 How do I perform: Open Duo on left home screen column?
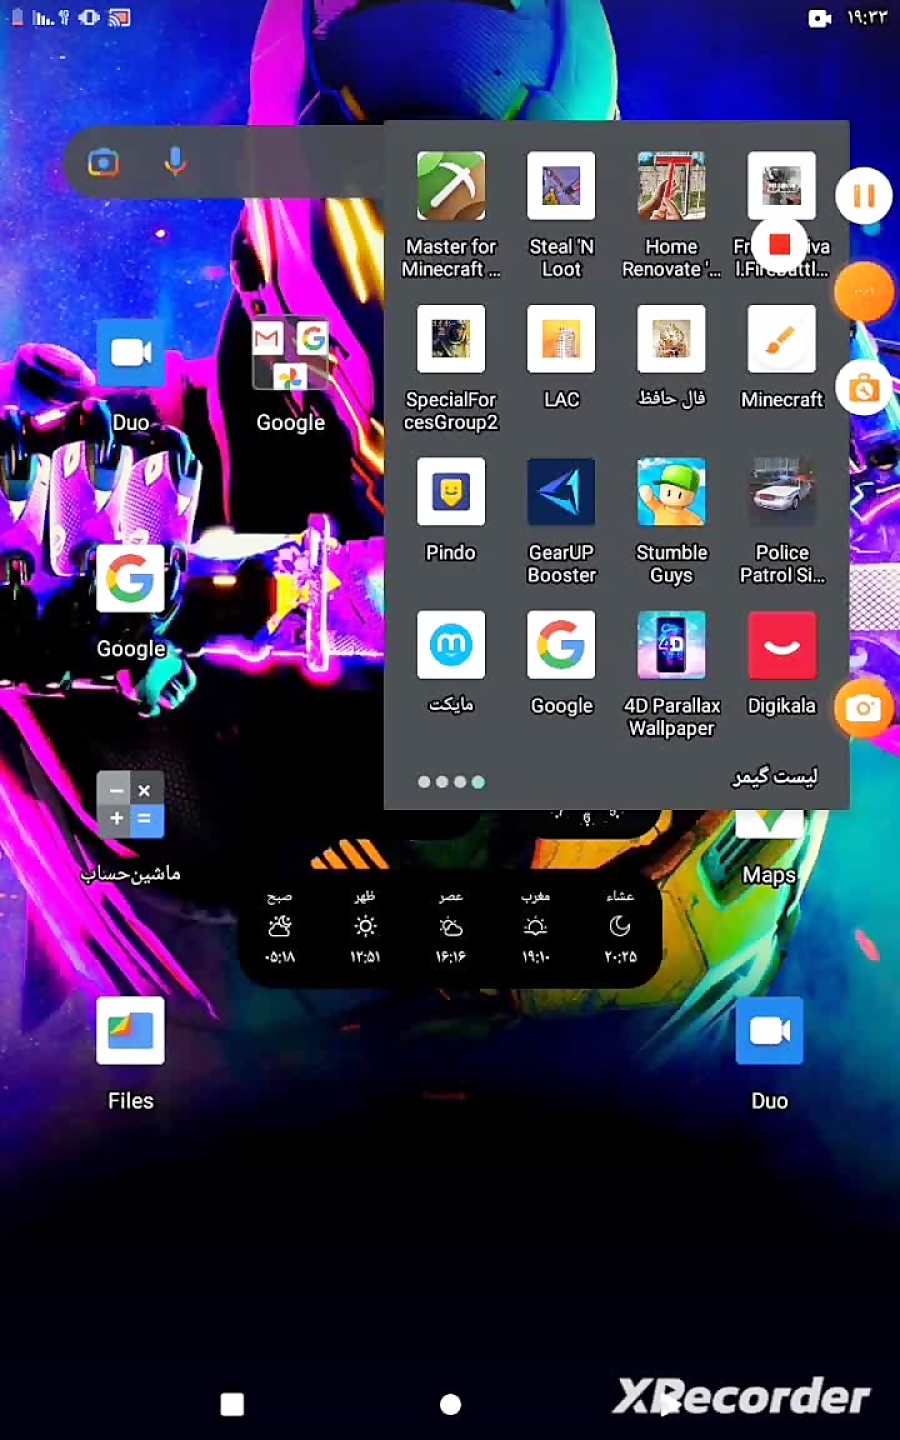[x=131, y=353]
